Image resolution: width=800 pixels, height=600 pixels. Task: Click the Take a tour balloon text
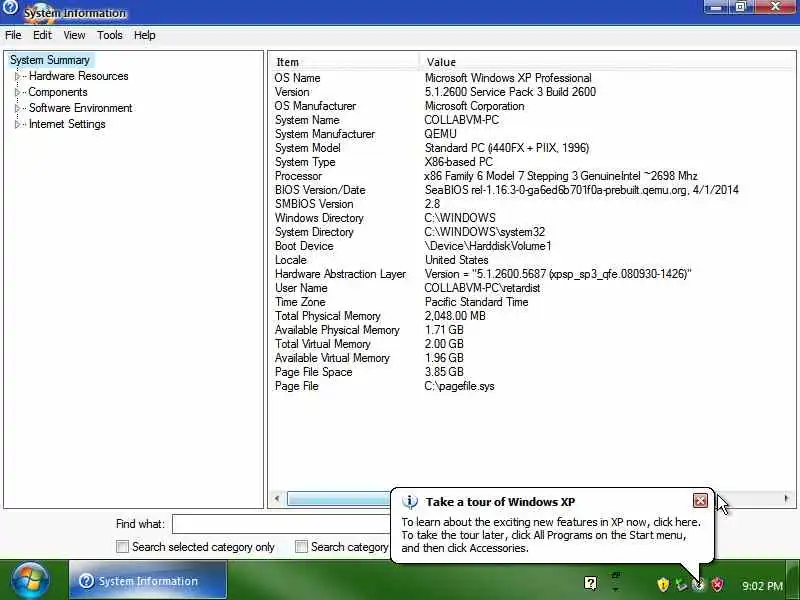click(x=551, y=535)
